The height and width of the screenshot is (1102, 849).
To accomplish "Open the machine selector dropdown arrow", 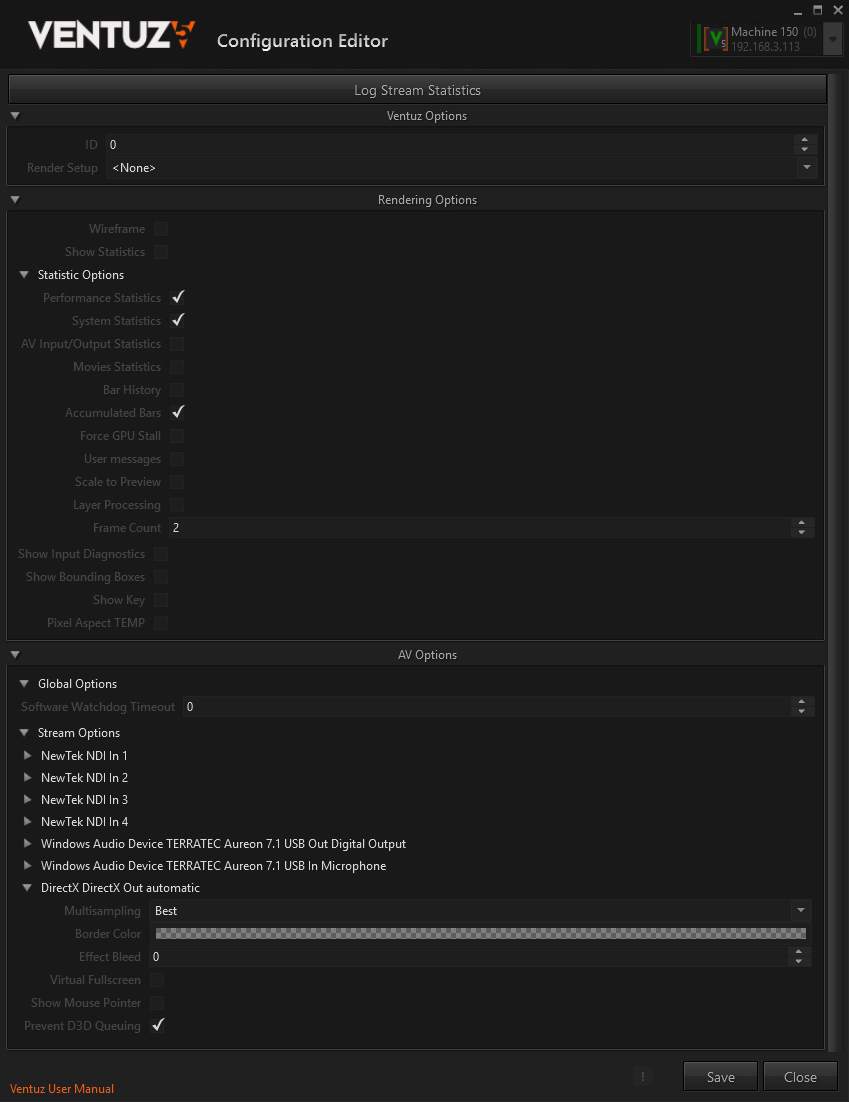I will 832,39.
